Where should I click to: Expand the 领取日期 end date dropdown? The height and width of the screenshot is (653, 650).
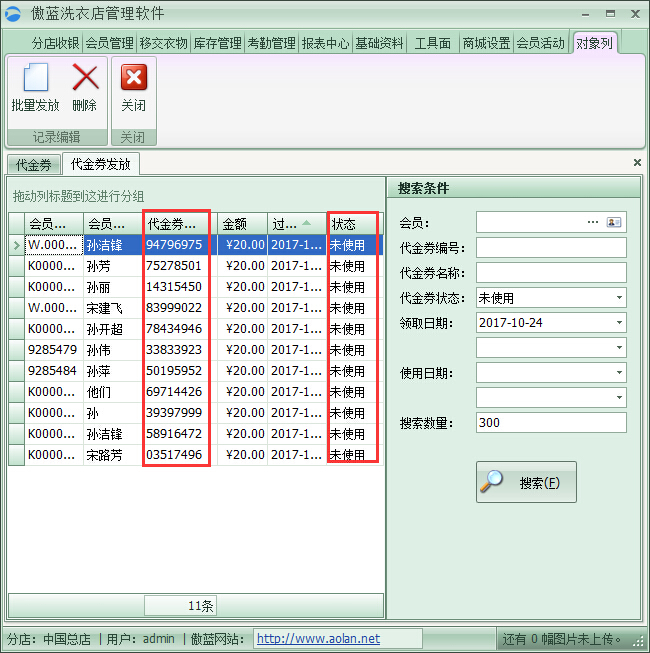click(x=619, y=348)
